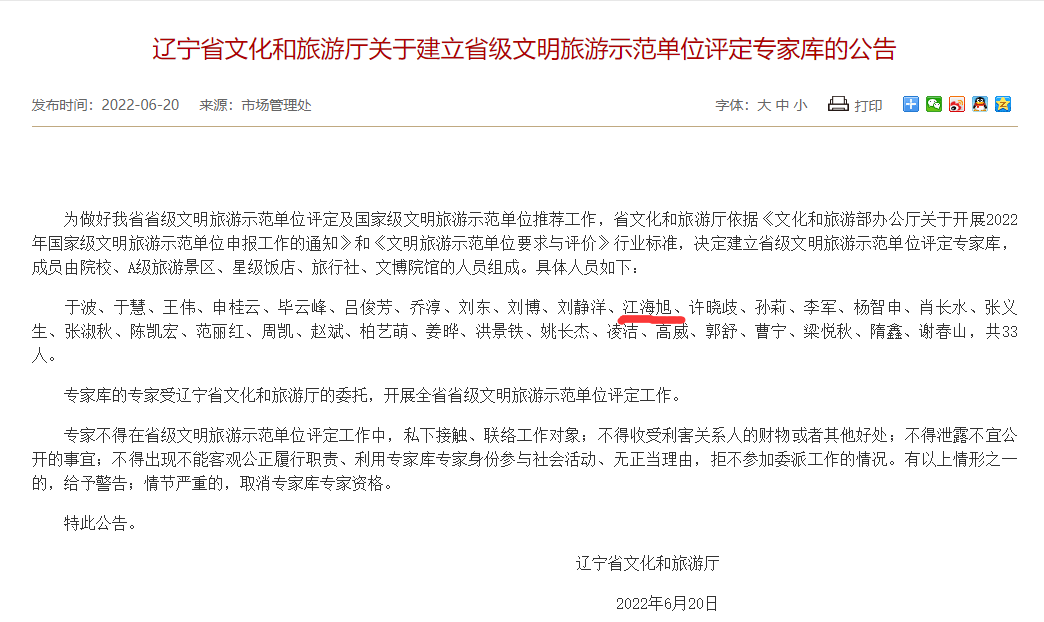Image resolution: width=1044 pixels, height=622 pixels.
Task: Click the printer icon
Action: (x=838, y=104)
